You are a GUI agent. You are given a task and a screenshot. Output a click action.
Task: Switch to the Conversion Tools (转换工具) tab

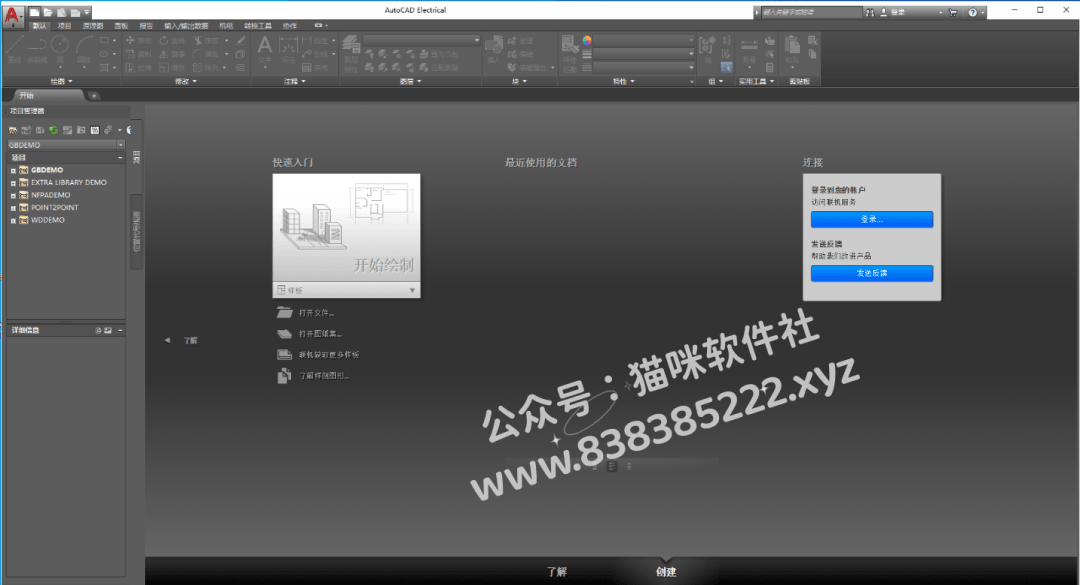(258, 25)
